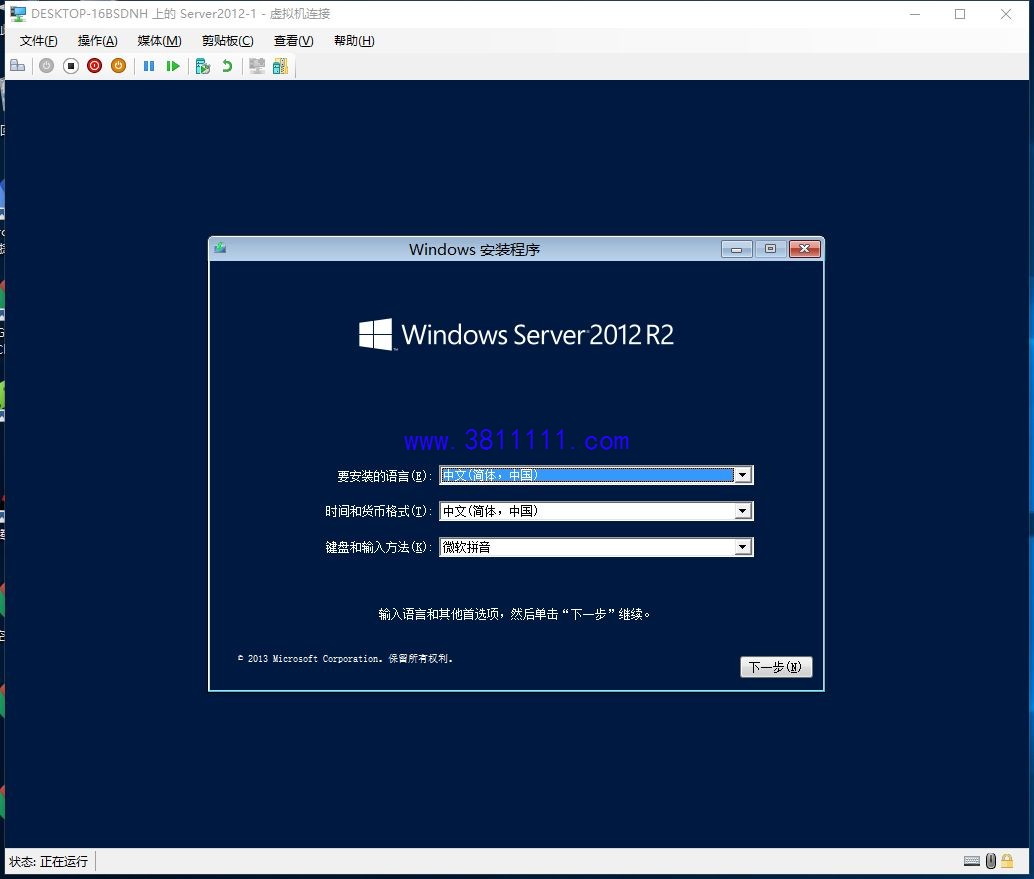Screen dimensions: 1034x879
Task: Close the Windows 安装程序 dialog
Action: [805, 249]
